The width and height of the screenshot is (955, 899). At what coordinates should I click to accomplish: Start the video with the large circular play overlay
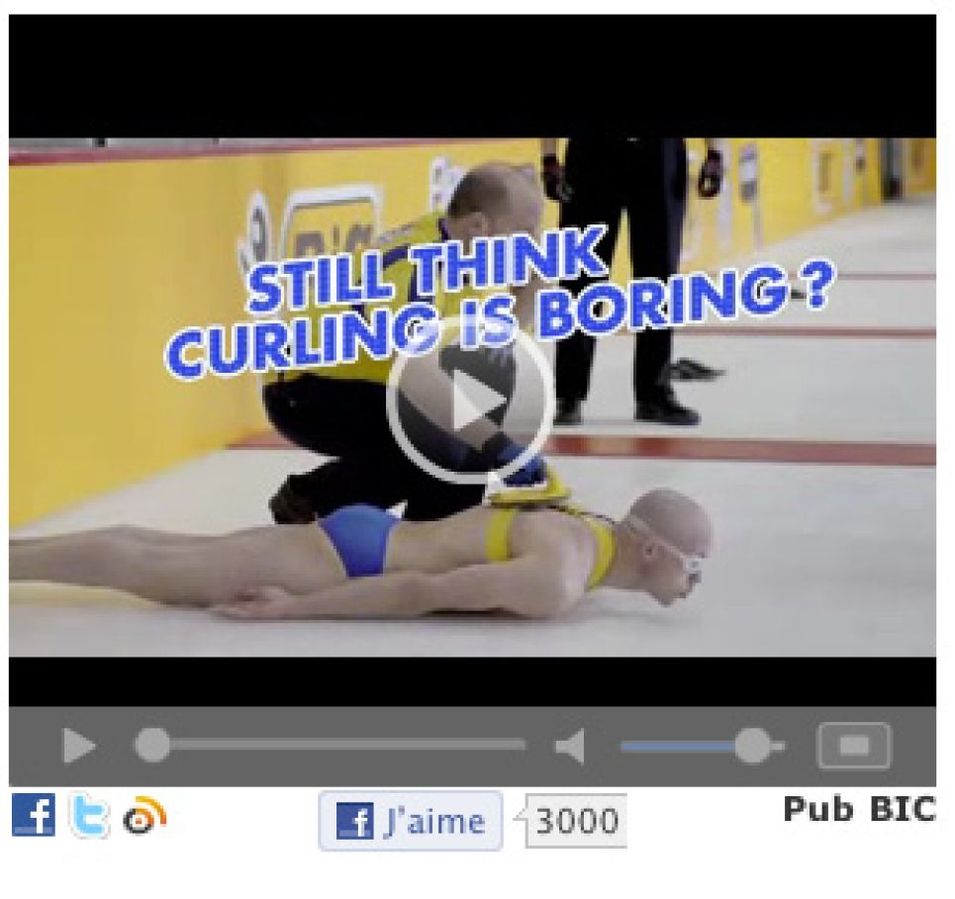tap(470, 400)
